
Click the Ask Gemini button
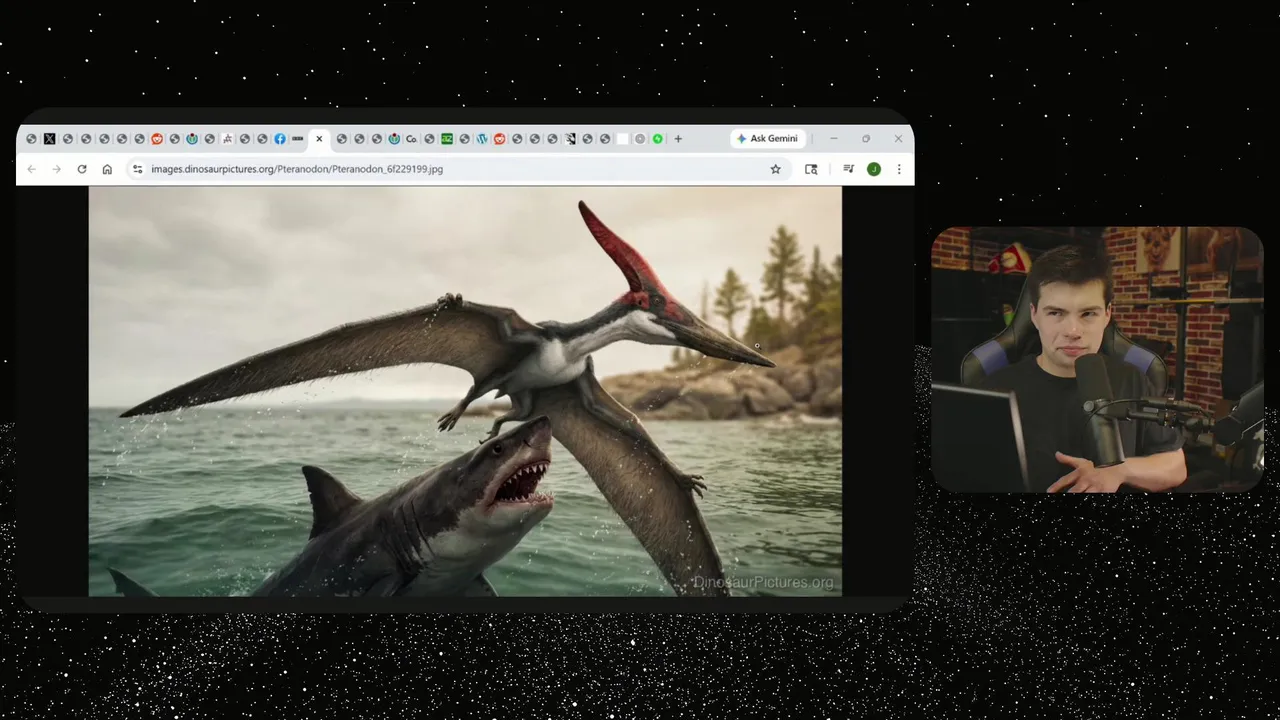coord(767,139)
